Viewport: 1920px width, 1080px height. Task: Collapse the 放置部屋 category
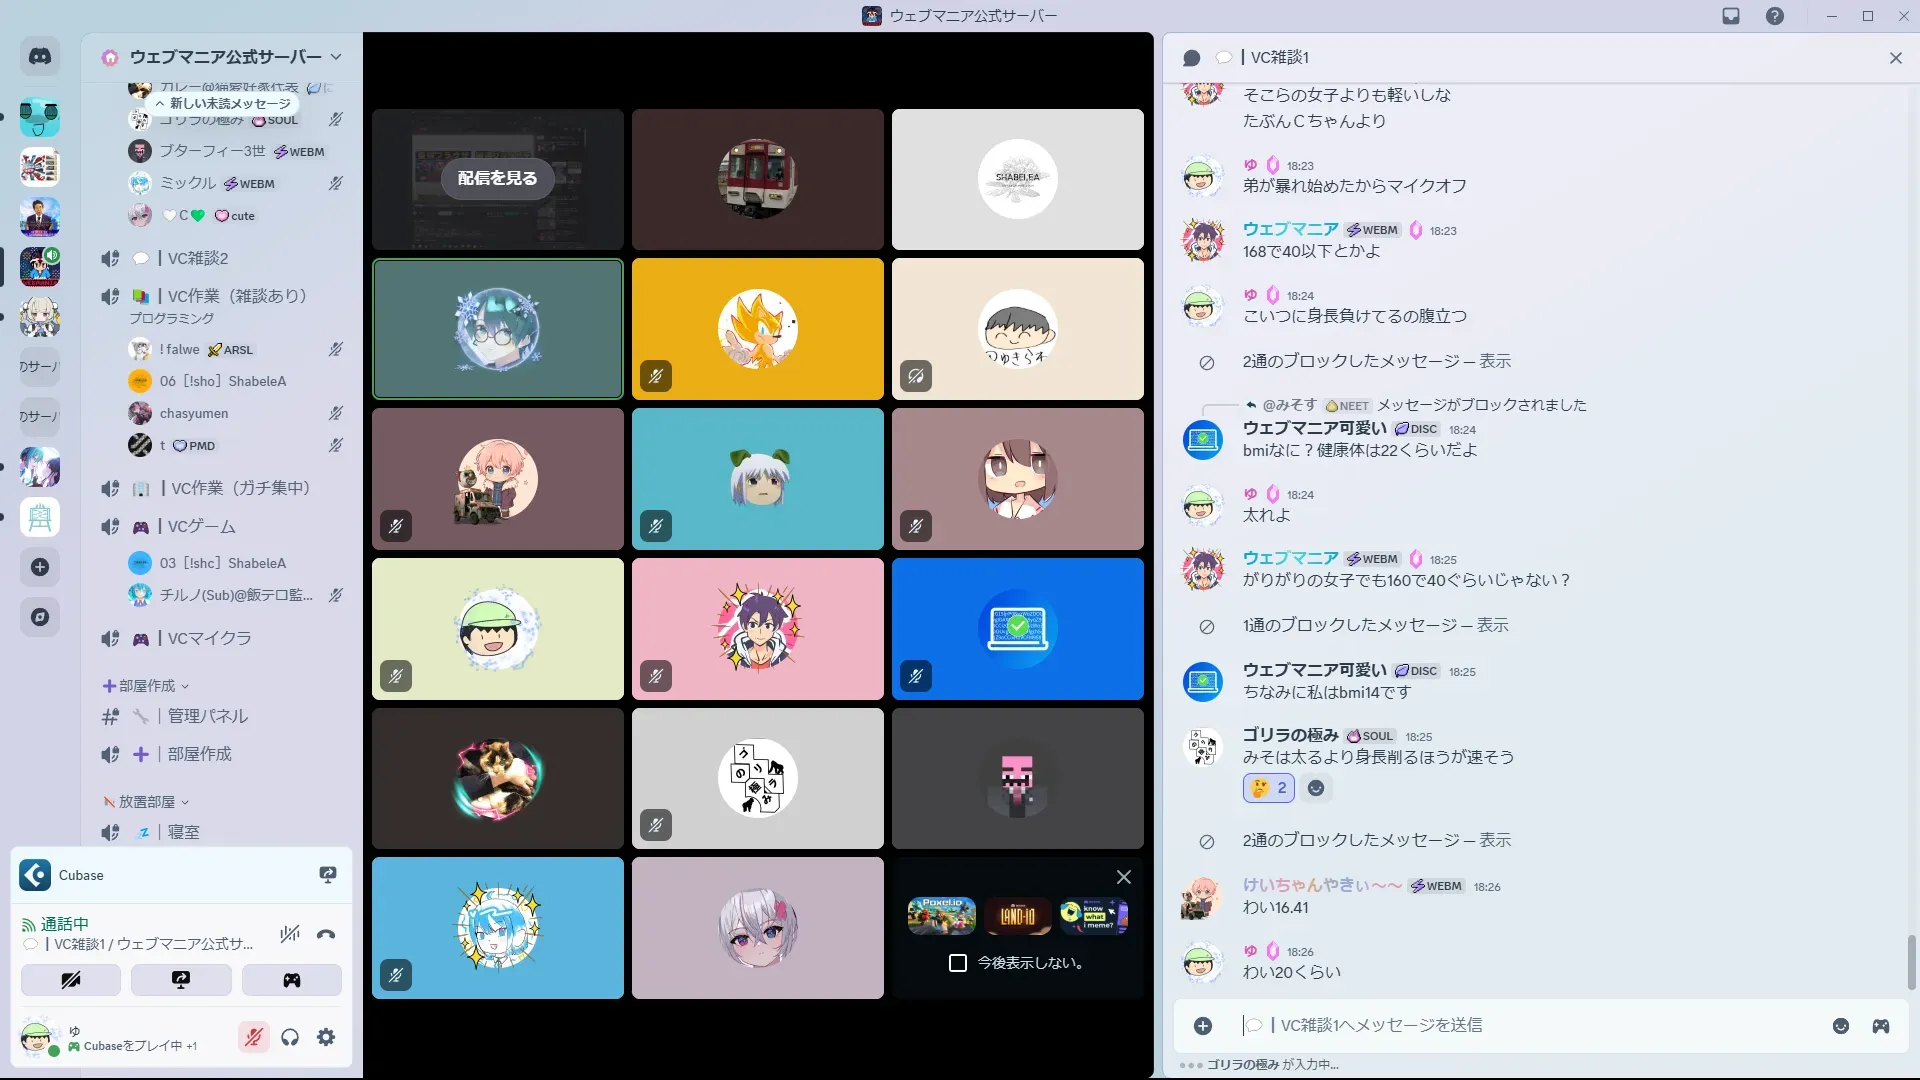(x=147, y=802)
